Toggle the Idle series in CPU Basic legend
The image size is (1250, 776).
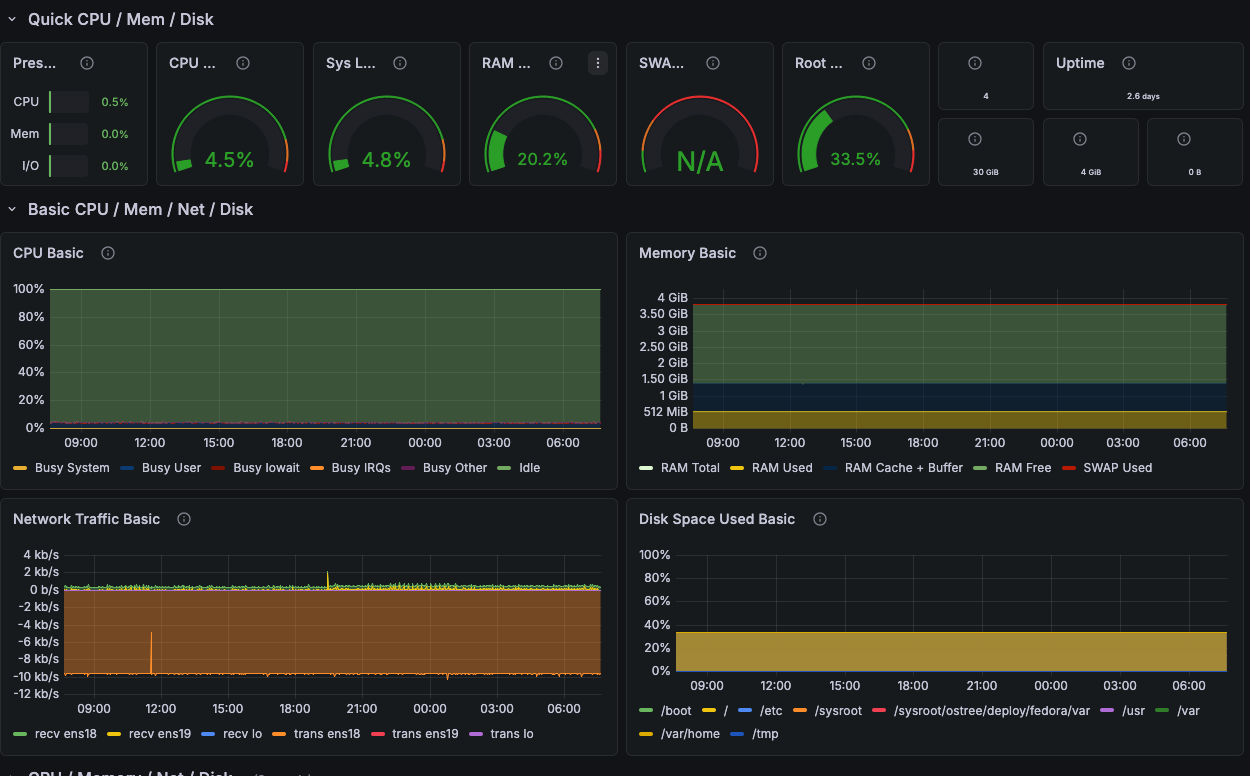[x=529, y=468]
